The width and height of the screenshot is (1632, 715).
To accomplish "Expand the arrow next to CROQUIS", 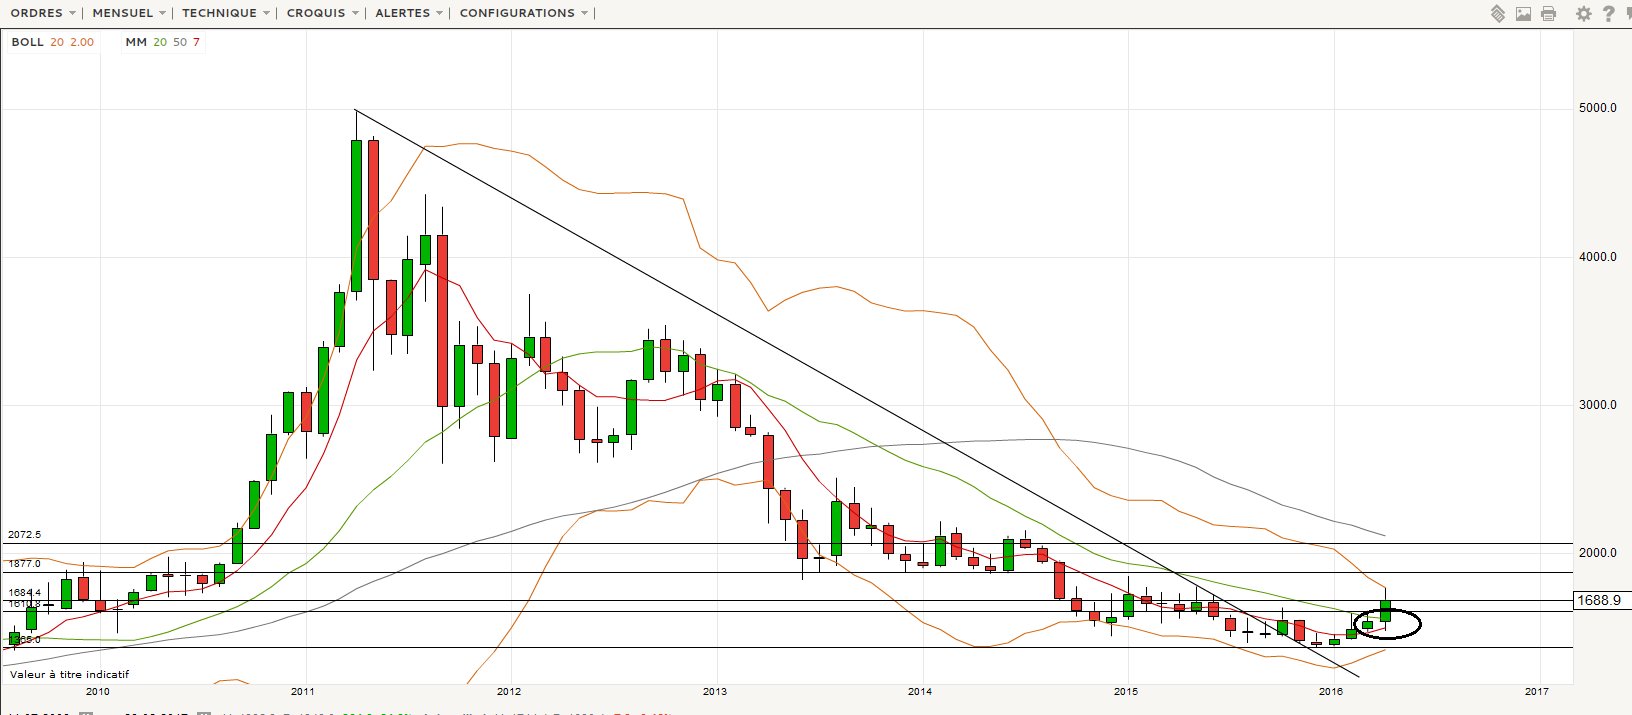I will (356, 14).
